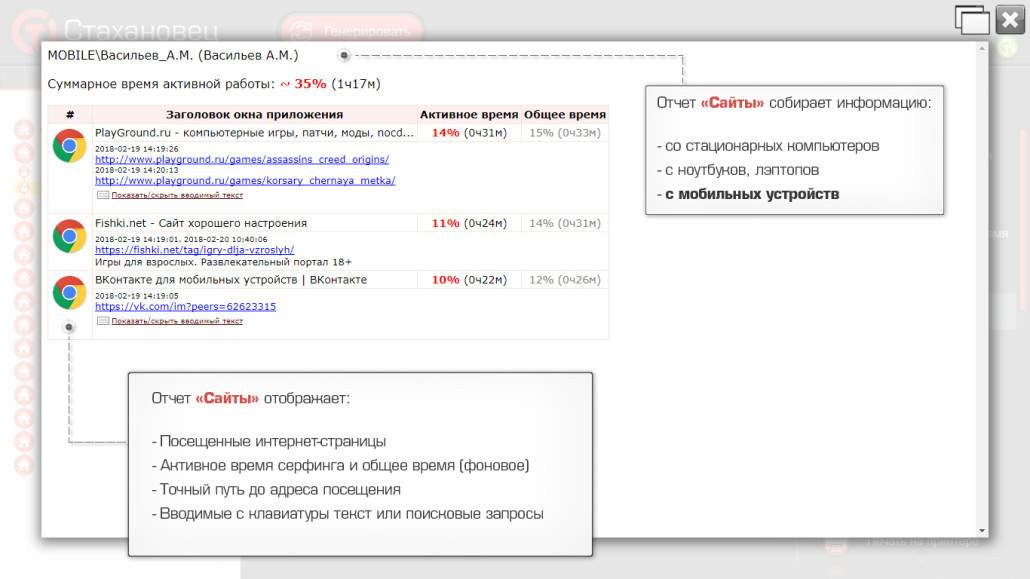Click the scroll down arrow of popup scrollbar
Screen dimensions: 1030x579
(982, 530)
